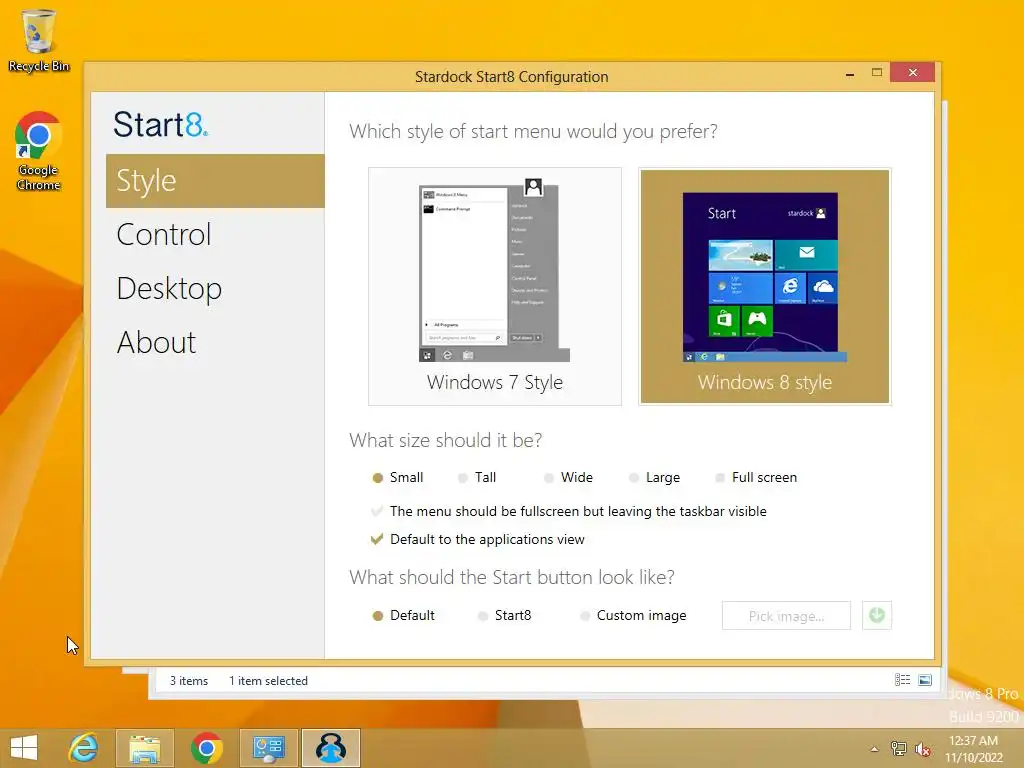Screen dimensions: 1024x768
Task: Select the Custom image button option
Action: (633, 615)
